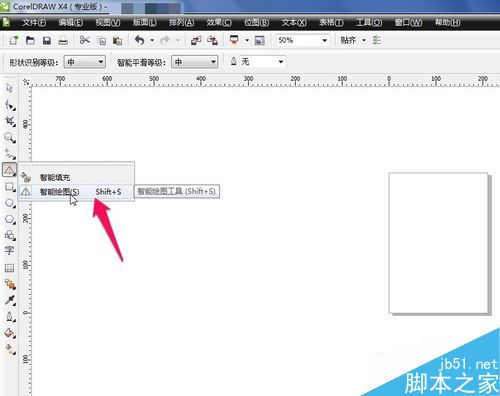Viewport: 500px width, 396px height.
Task: Open the 形状识别等级 dropdown
Action: 85,62
